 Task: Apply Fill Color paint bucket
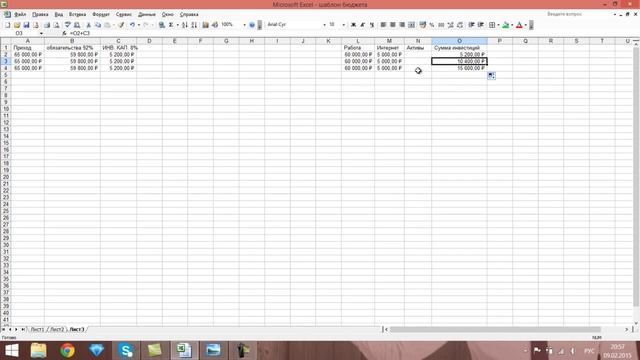click(506, 25)
